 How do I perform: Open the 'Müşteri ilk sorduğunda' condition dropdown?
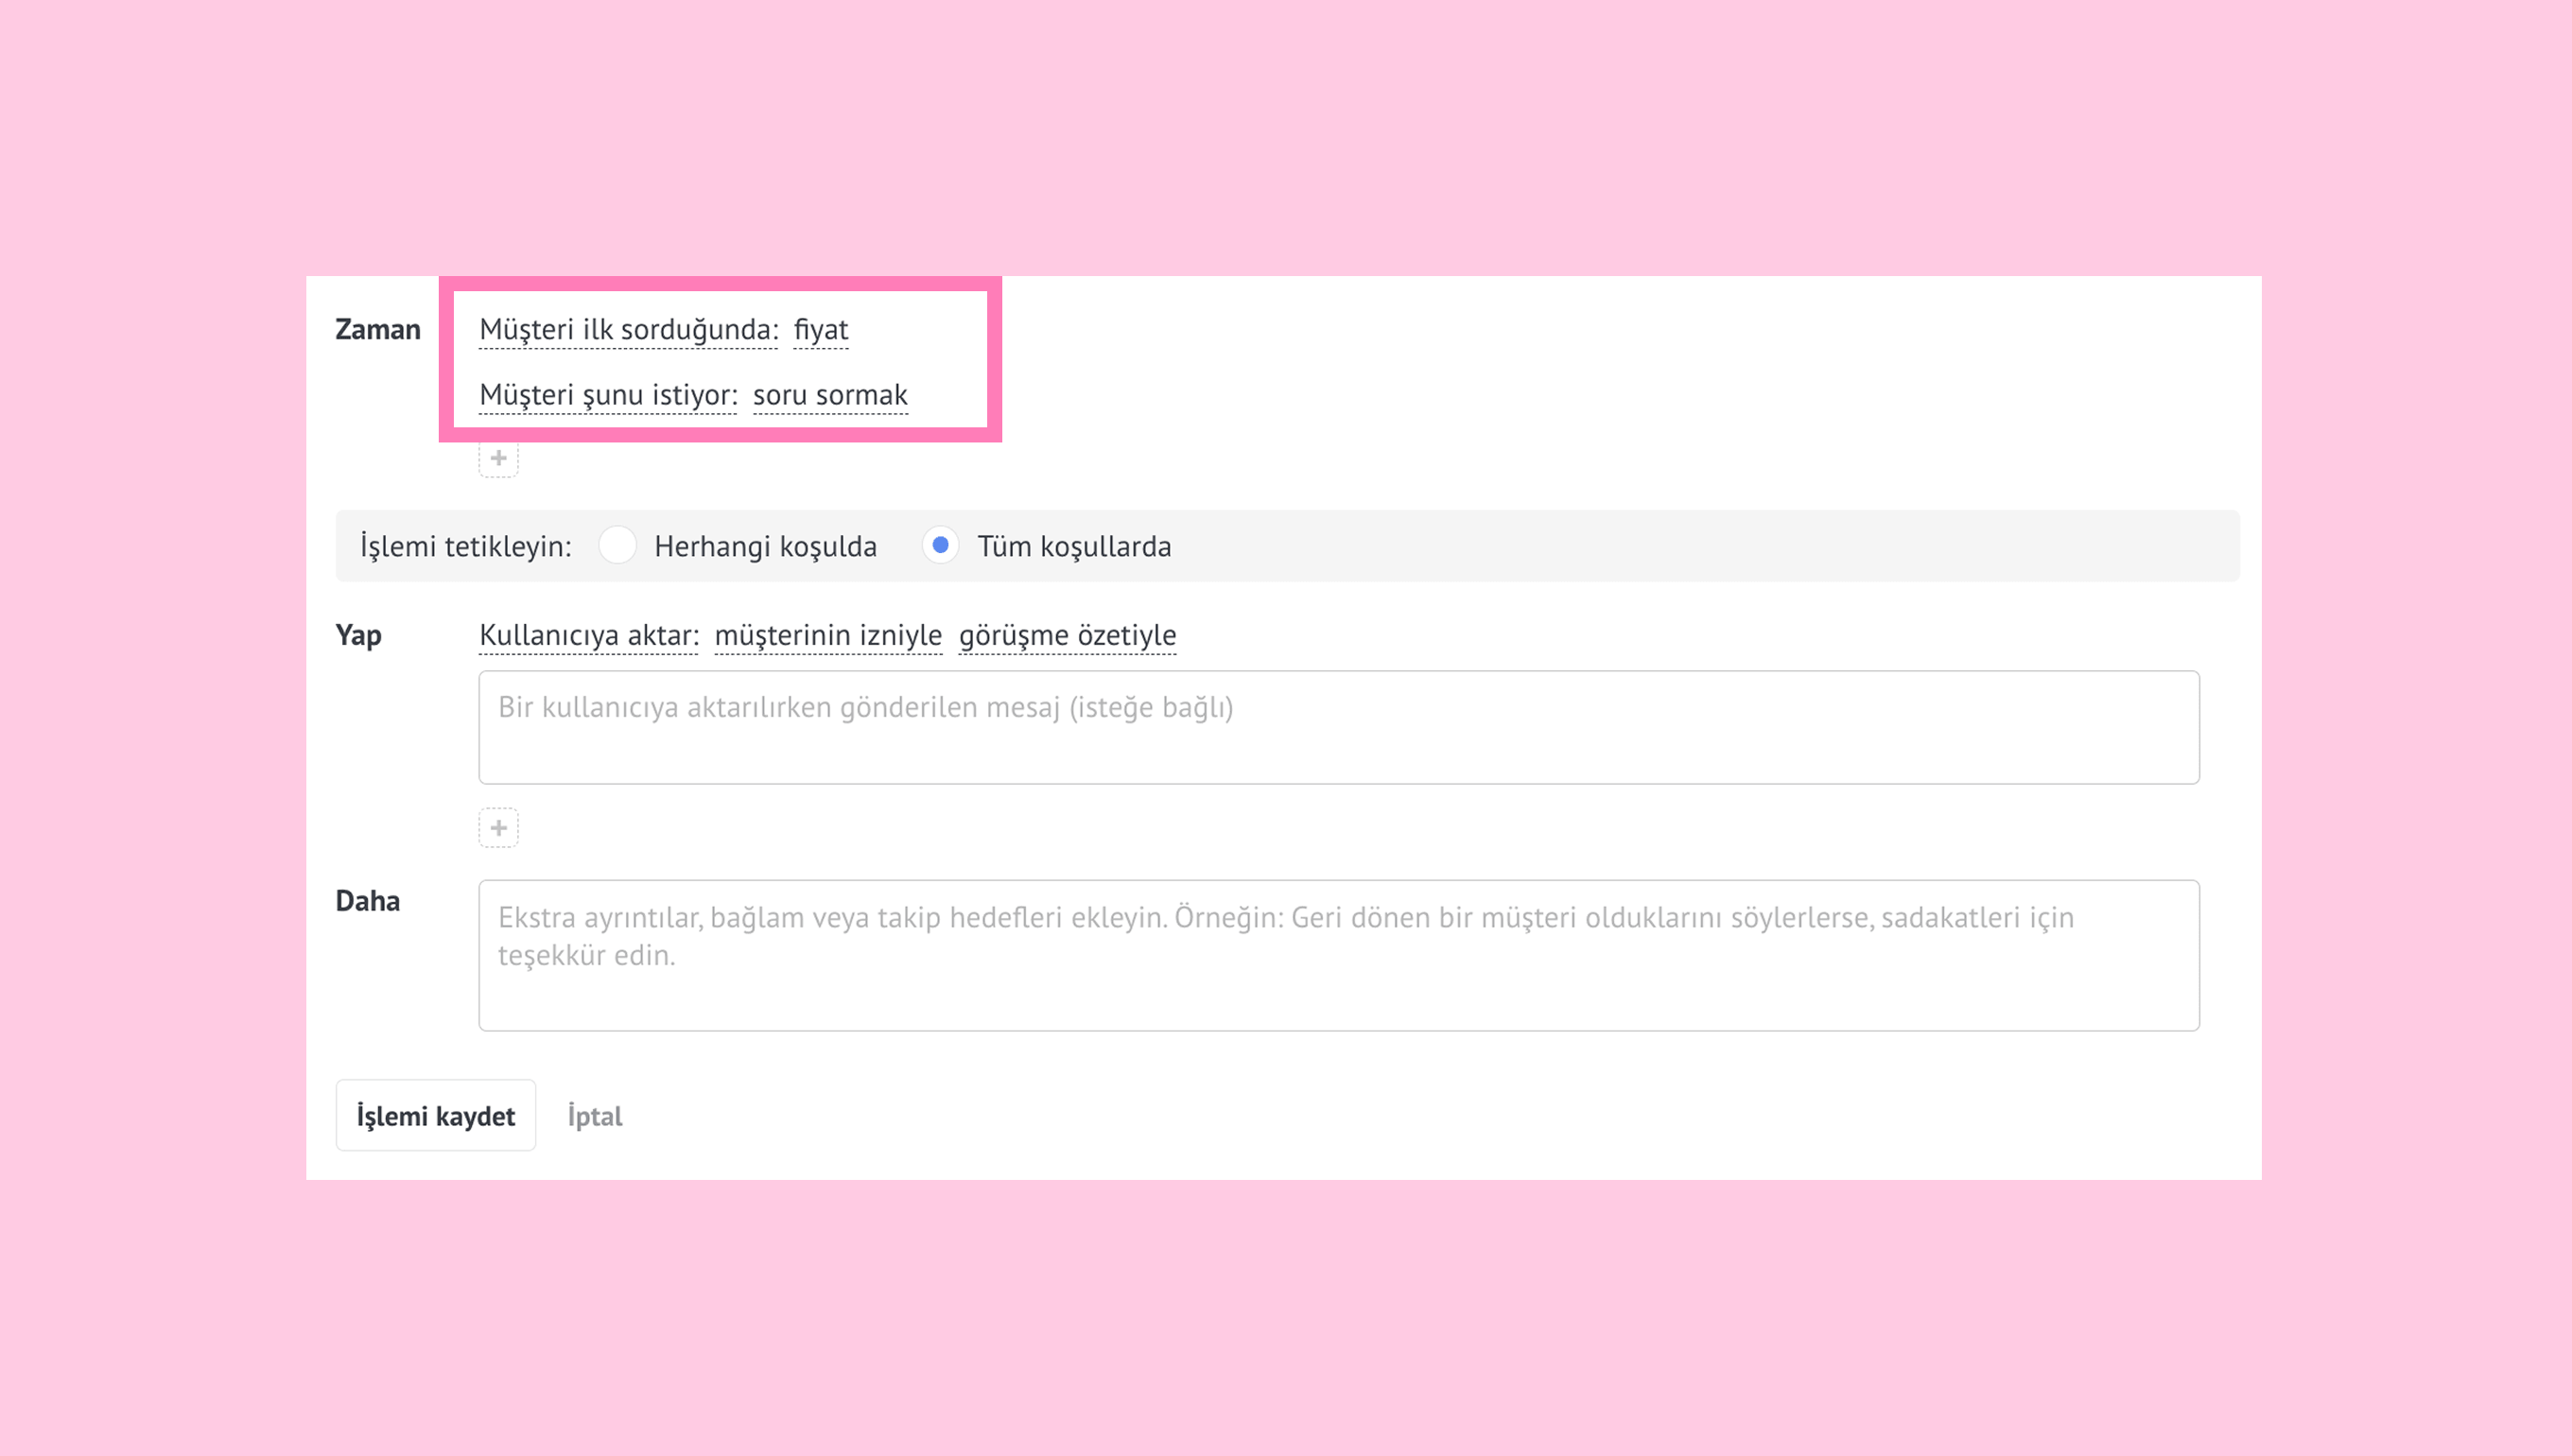[x=628, y=330]
